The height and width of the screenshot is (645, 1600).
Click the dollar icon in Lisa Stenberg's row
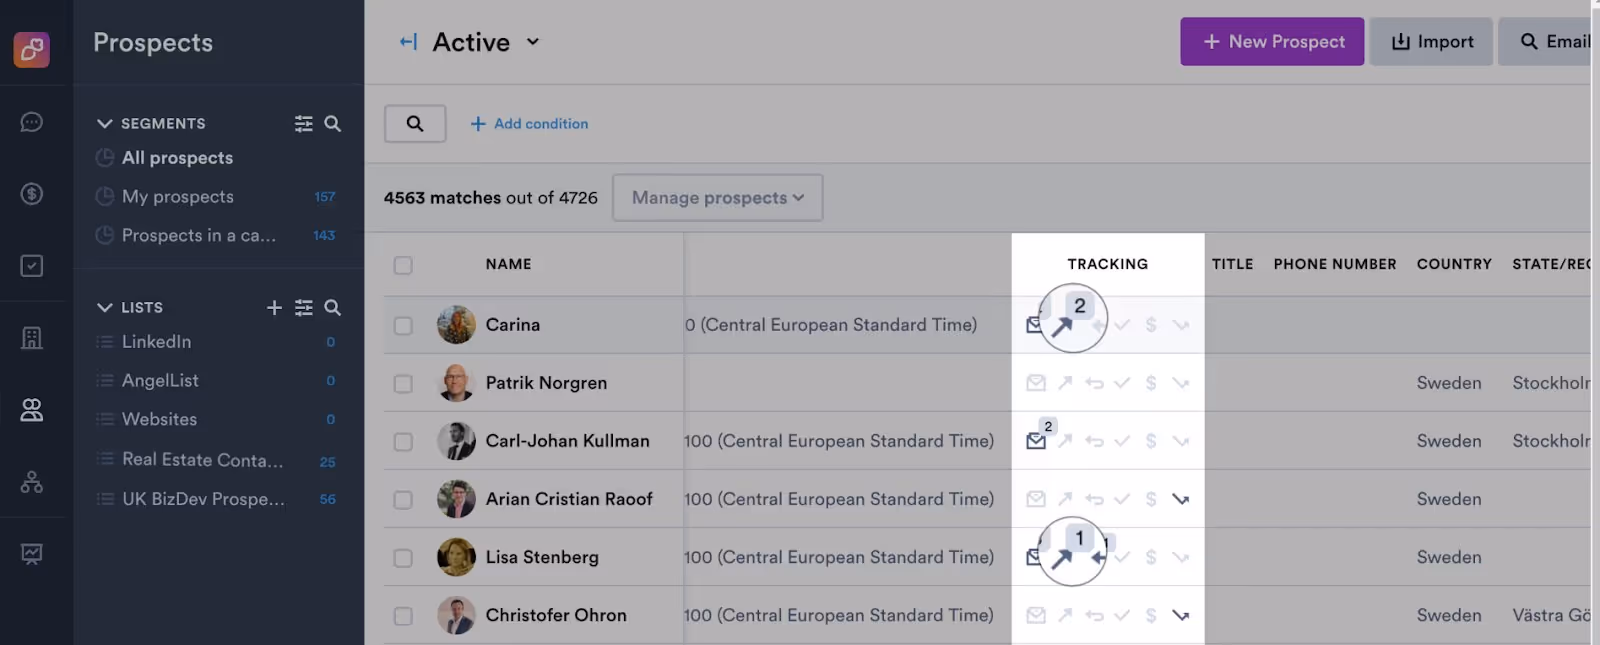click(x=1151, y=557)
